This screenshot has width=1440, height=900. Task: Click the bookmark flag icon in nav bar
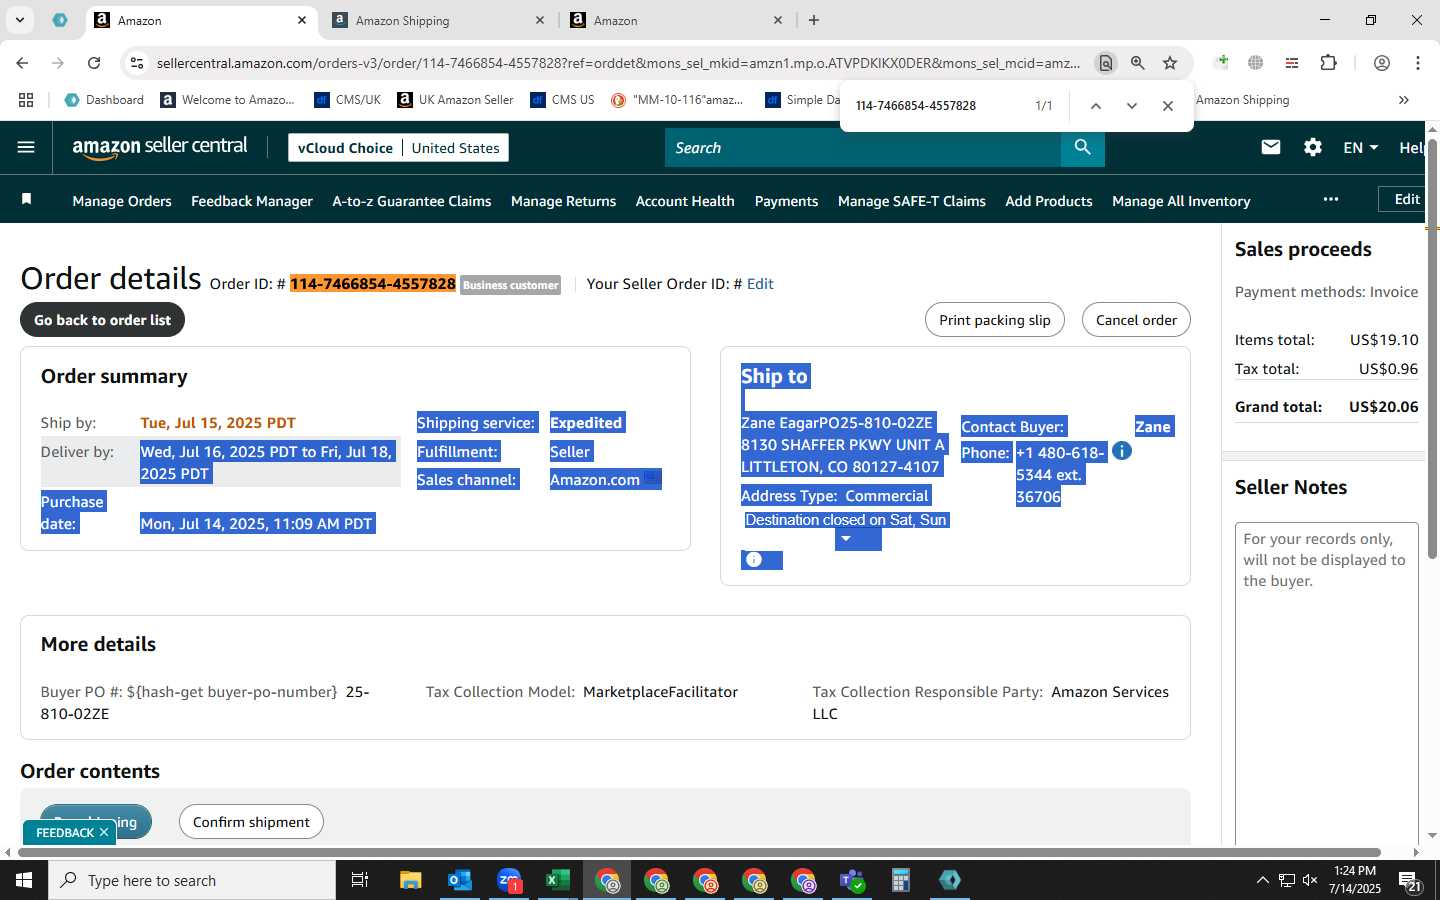coord(27,200)
